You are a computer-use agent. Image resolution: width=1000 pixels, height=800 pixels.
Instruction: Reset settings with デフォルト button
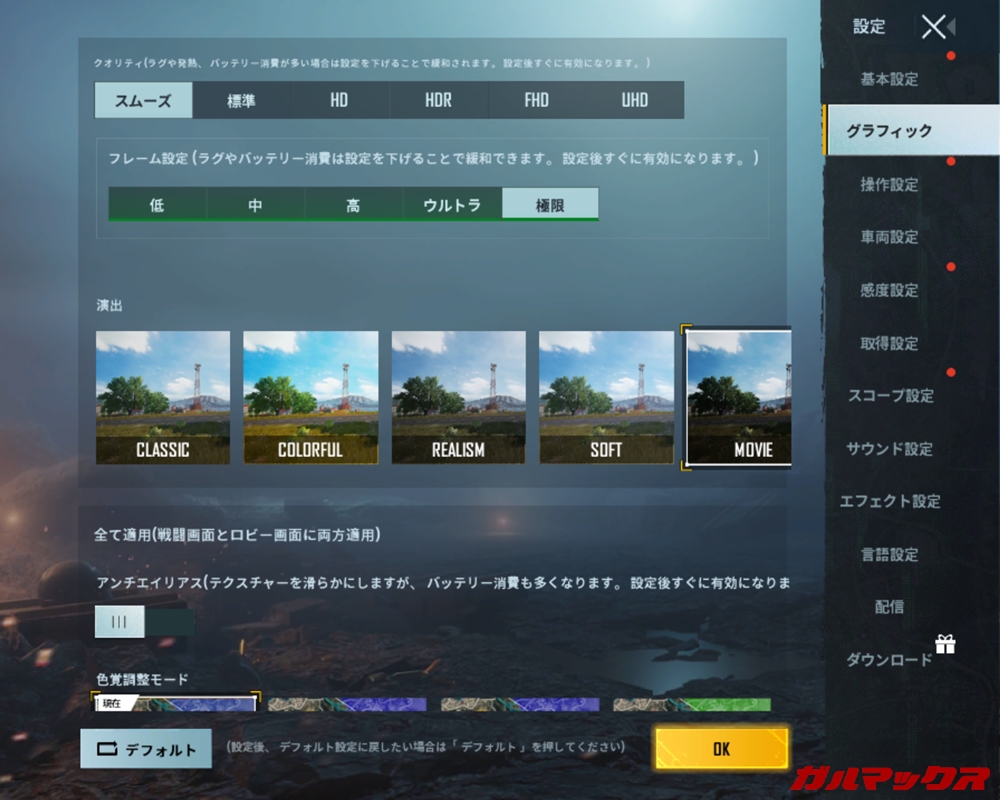pyautogui.click(x=146, y=748)
